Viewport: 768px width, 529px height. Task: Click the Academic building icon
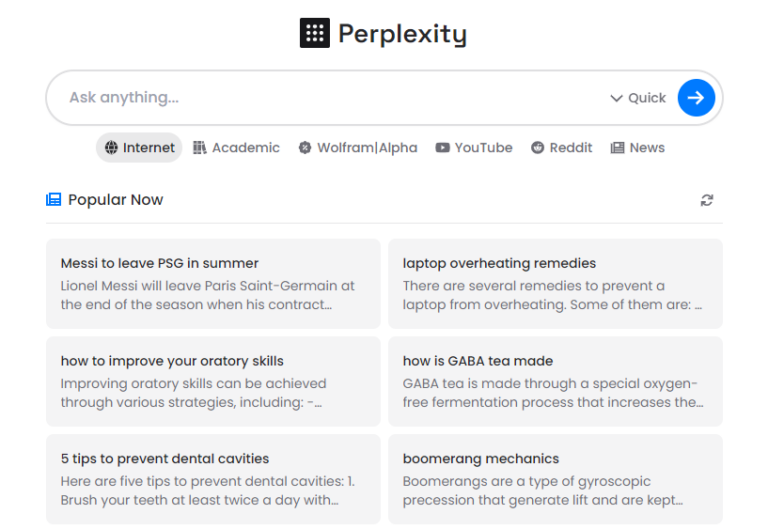tap(200, 148)
